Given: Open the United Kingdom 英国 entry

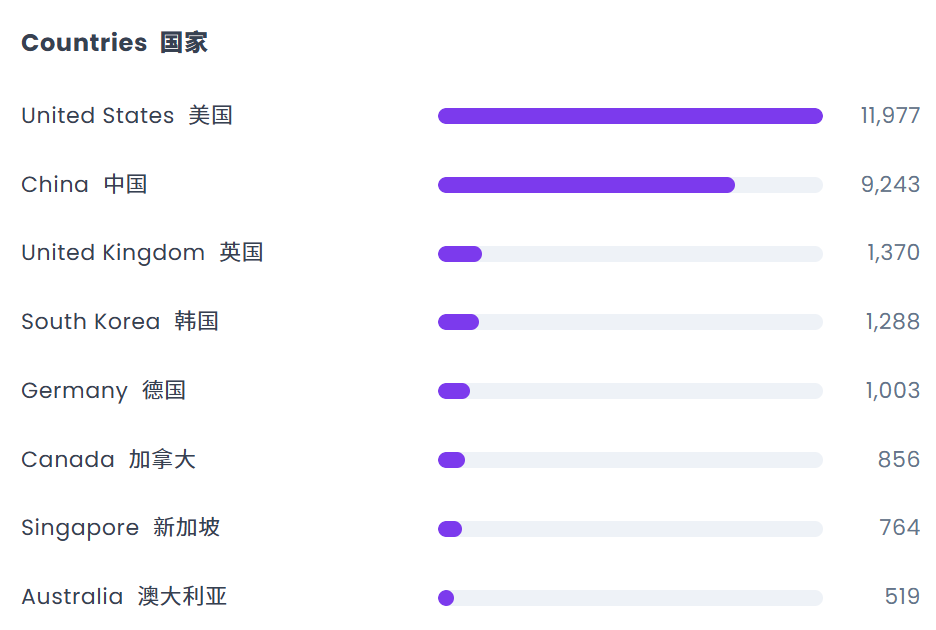Looking at the screenshot, I should pyautogui.click(x=142, y=253).
